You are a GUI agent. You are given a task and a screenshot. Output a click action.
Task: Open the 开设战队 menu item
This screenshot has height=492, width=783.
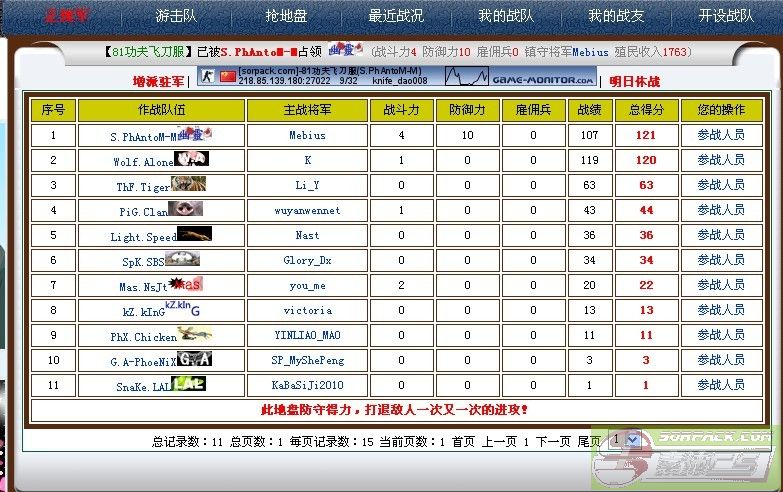(725, 16)
